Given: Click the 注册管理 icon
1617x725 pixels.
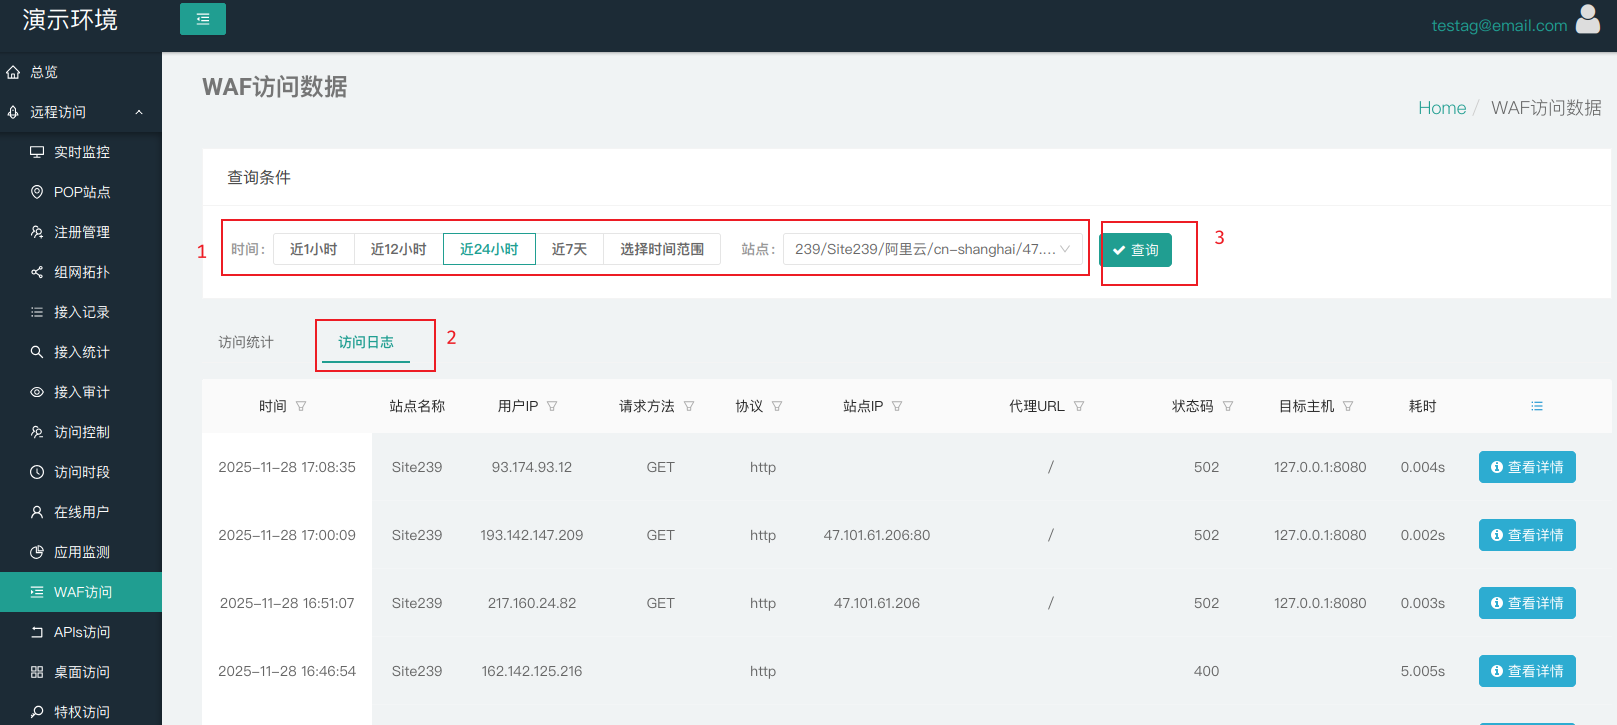Looking at the screenshot, I should pos(37,232).
